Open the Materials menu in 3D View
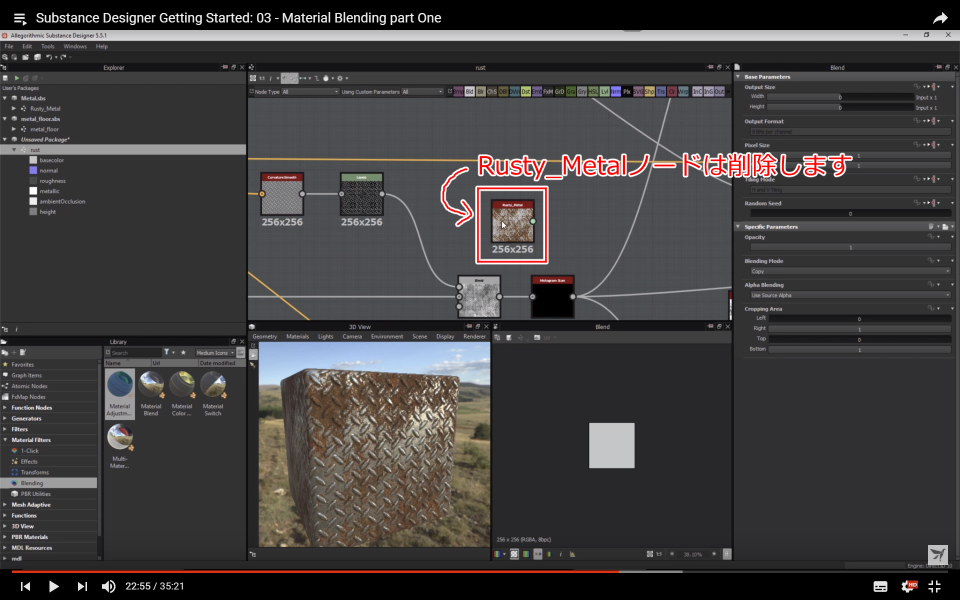This screenshot has height=600, width=960. tap(298, 337)
